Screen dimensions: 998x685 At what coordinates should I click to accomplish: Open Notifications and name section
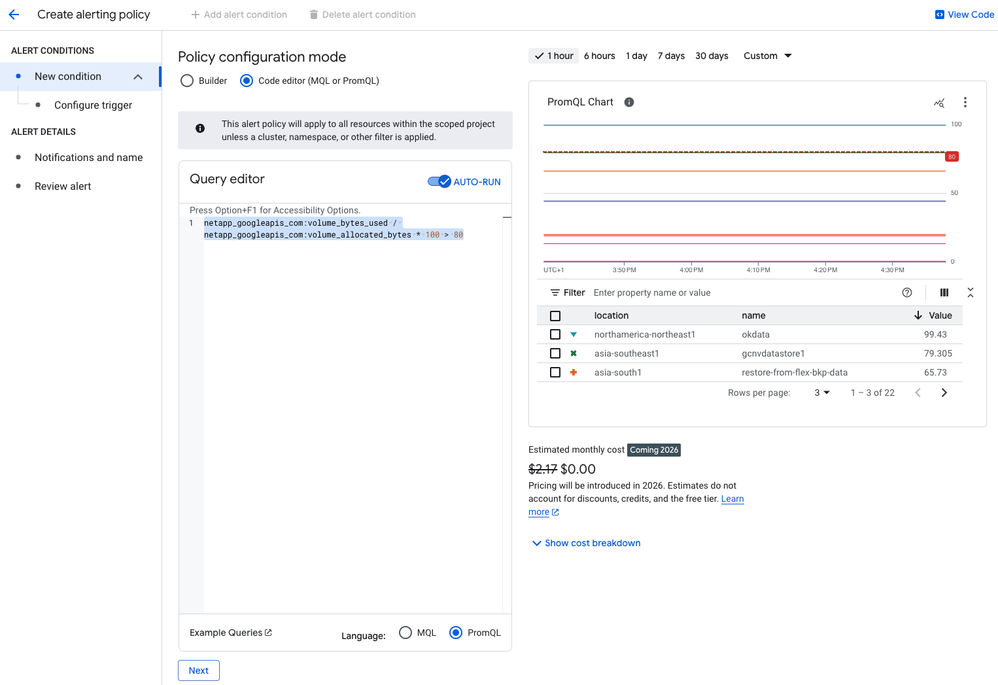coord(88,157)
